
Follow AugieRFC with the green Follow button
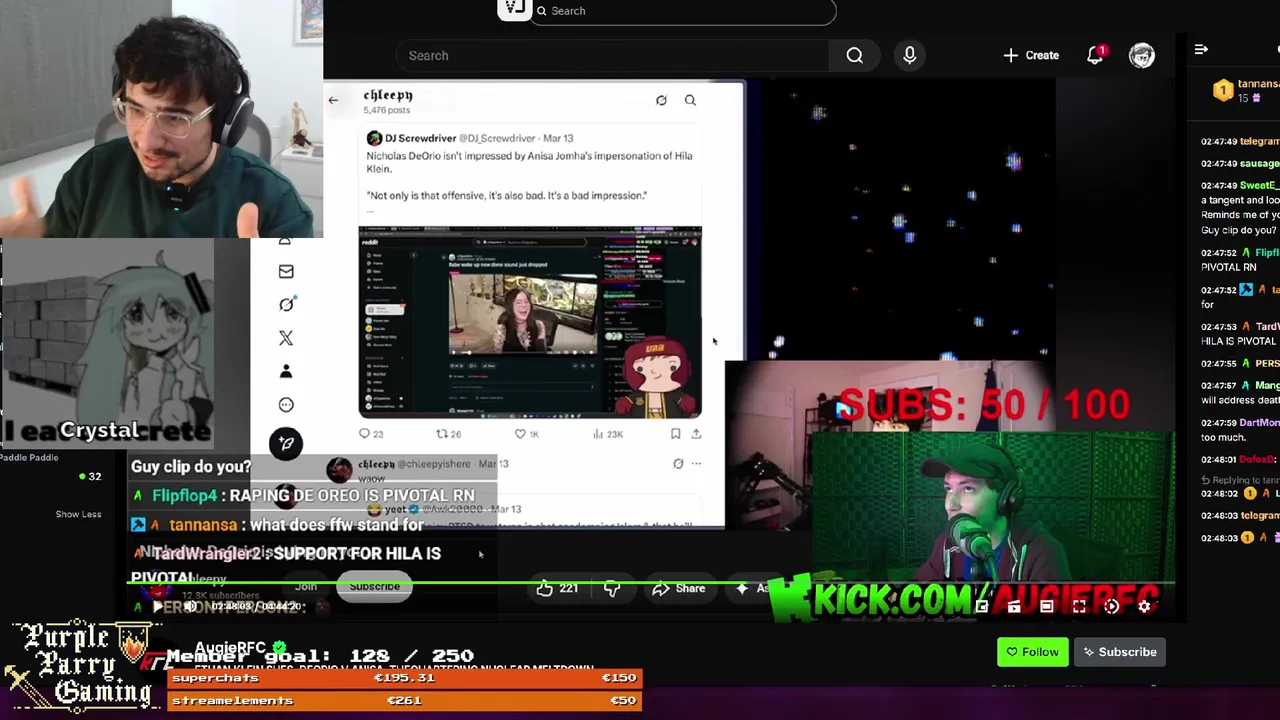pyautogui.click(x=1032, y=652)
